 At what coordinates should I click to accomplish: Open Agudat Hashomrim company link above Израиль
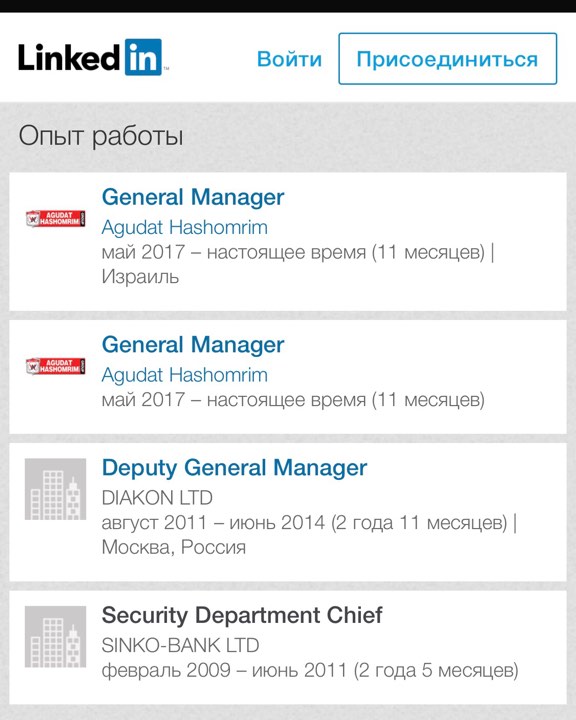(x=185, y=227)
